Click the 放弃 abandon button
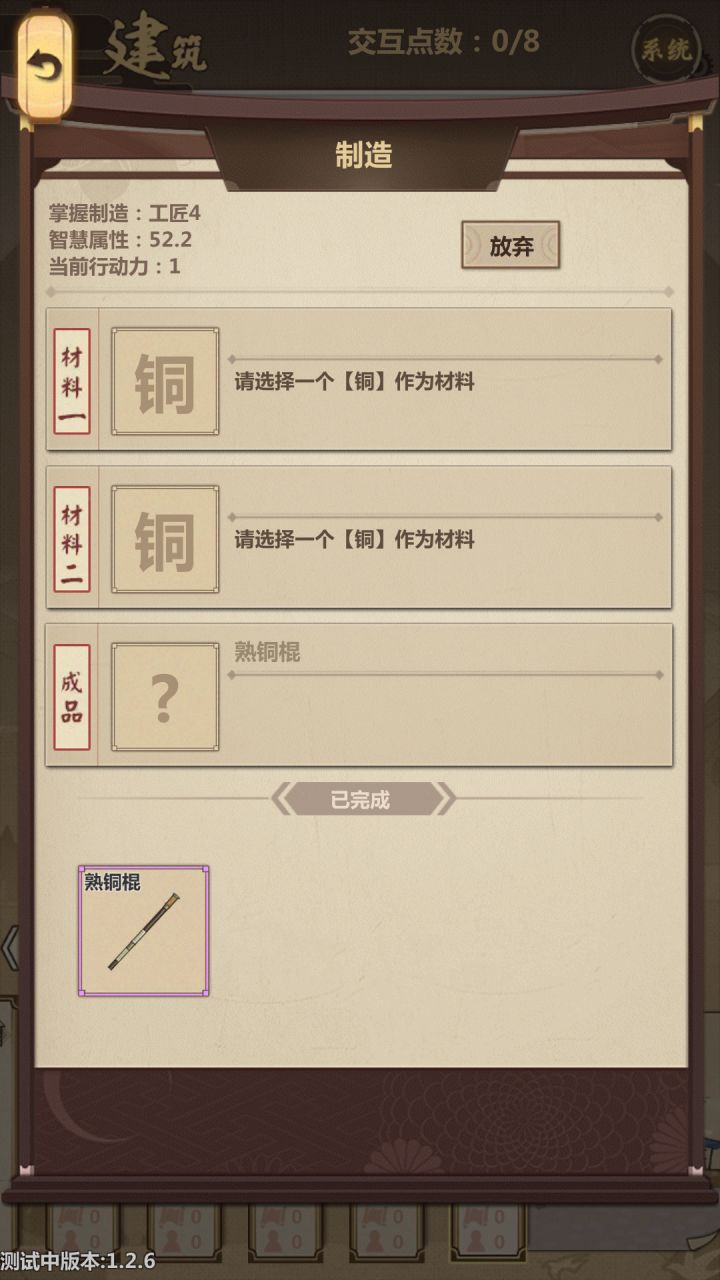This screenshot has width=720, height=1280. click(x=511, y=246)
